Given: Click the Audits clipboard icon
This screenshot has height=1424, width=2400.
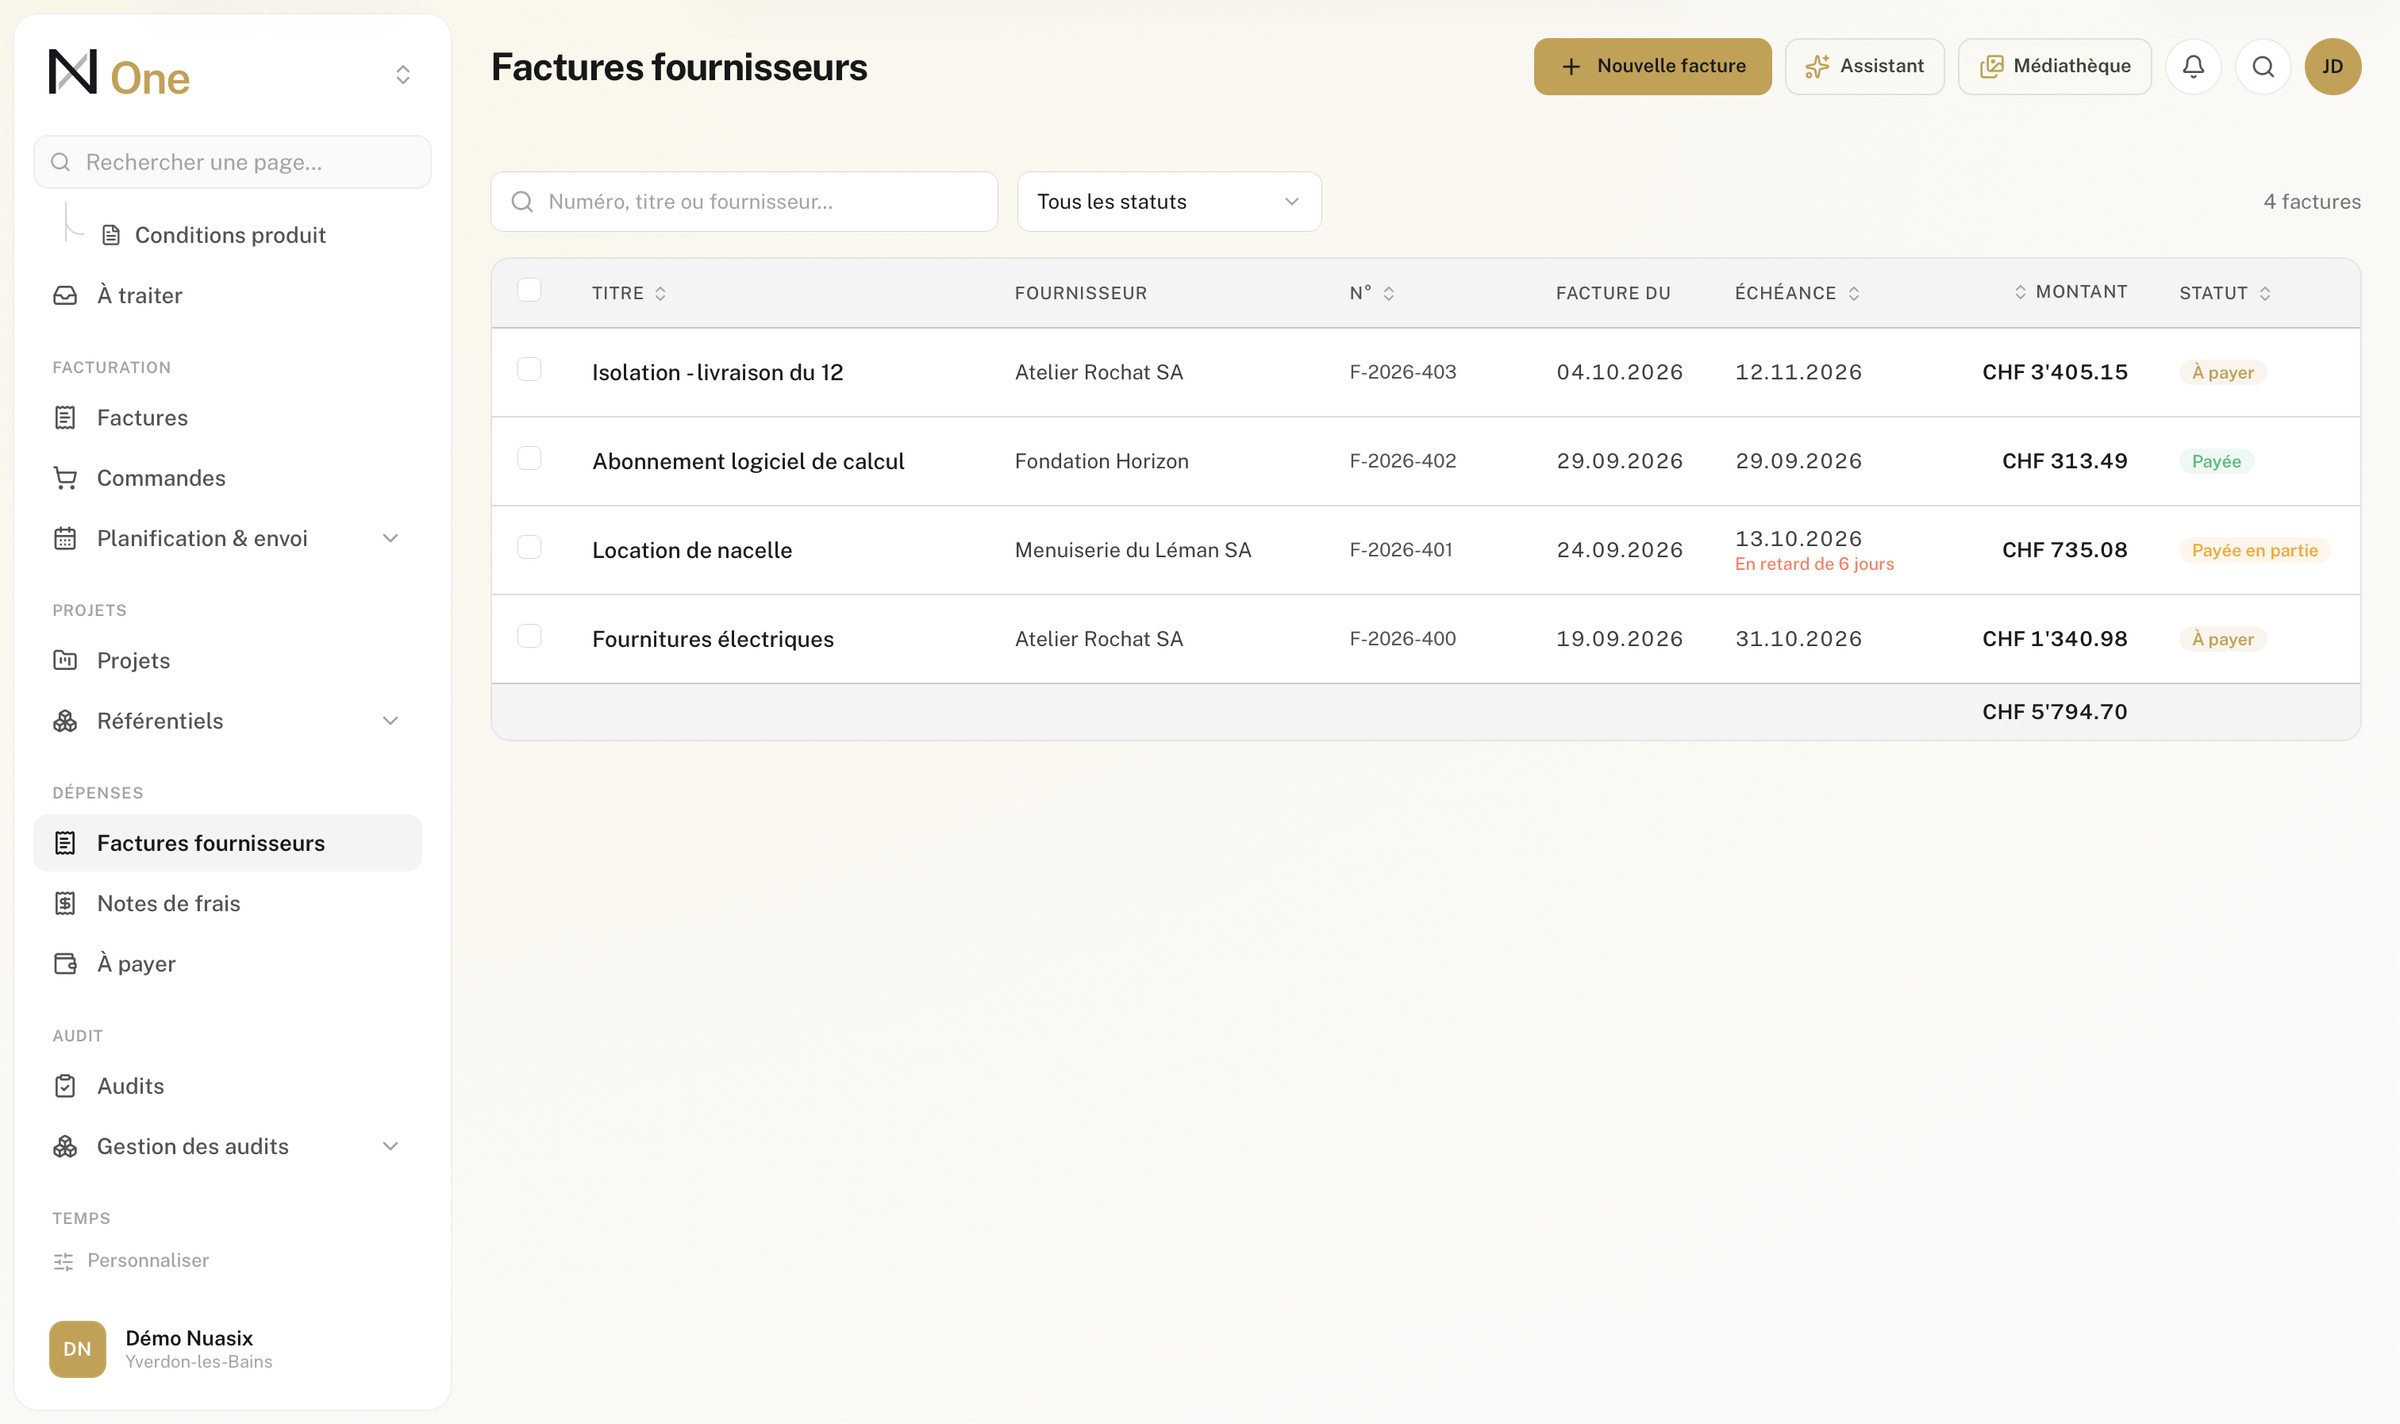Looking at the screenshot, I should pos(65,1086).
